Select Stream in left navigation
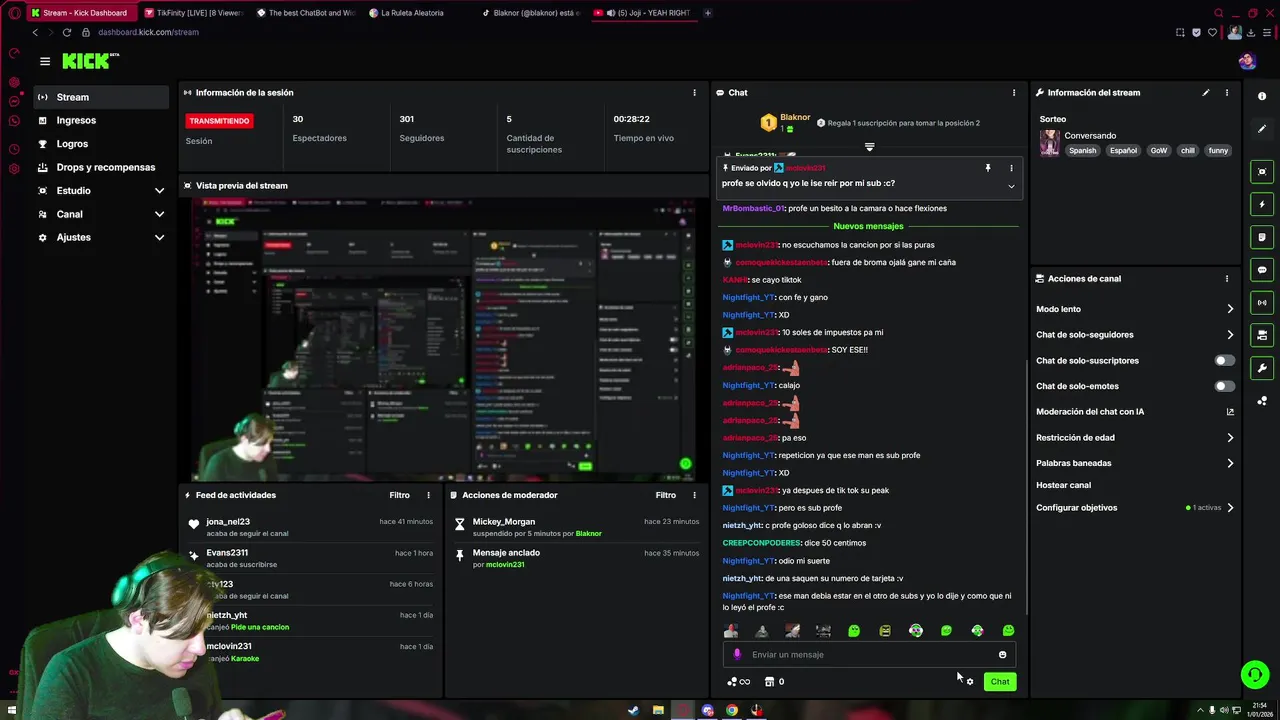The width and height of the screenshot is (1280, 720). (101, 97)
